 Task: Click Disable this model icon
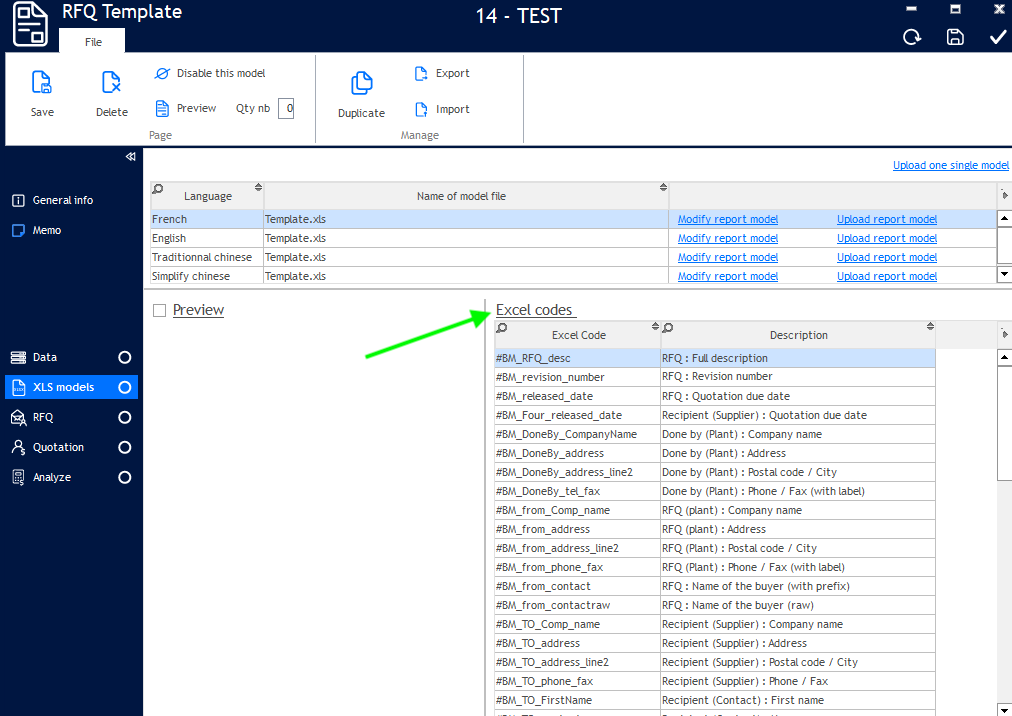pos(162,74)
